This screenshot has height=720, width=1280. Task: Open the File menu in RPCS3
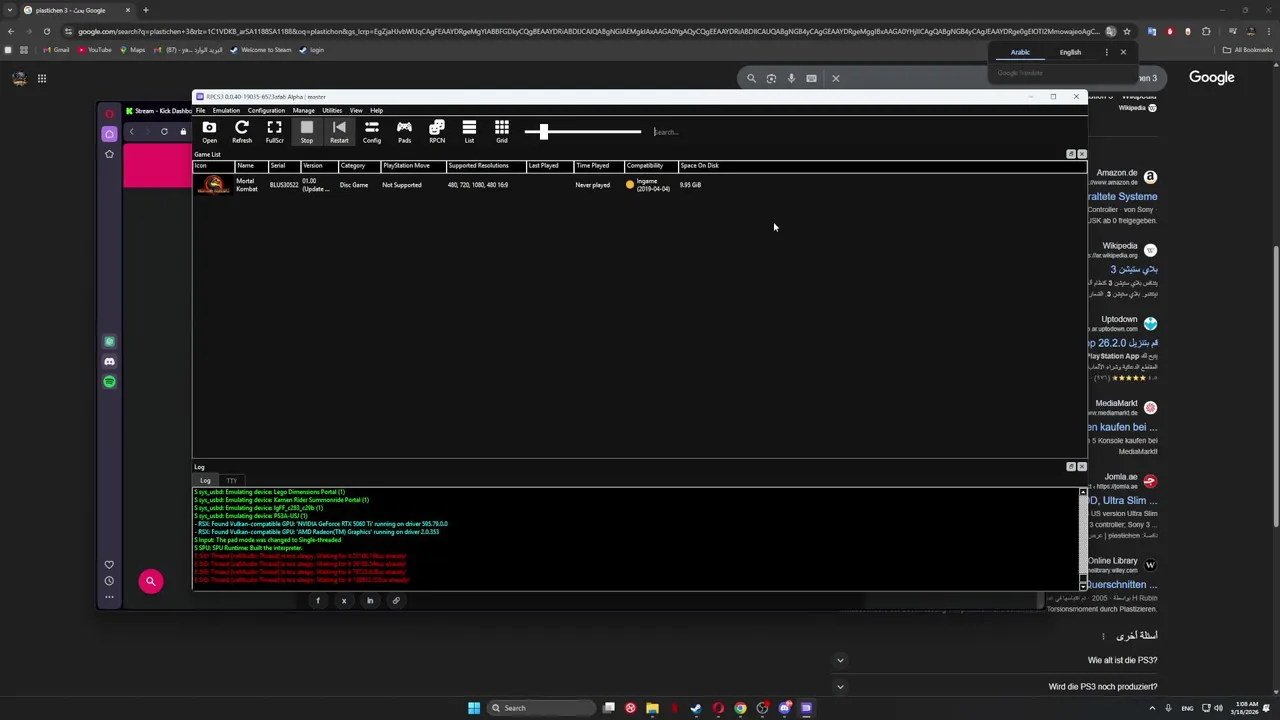200,110
